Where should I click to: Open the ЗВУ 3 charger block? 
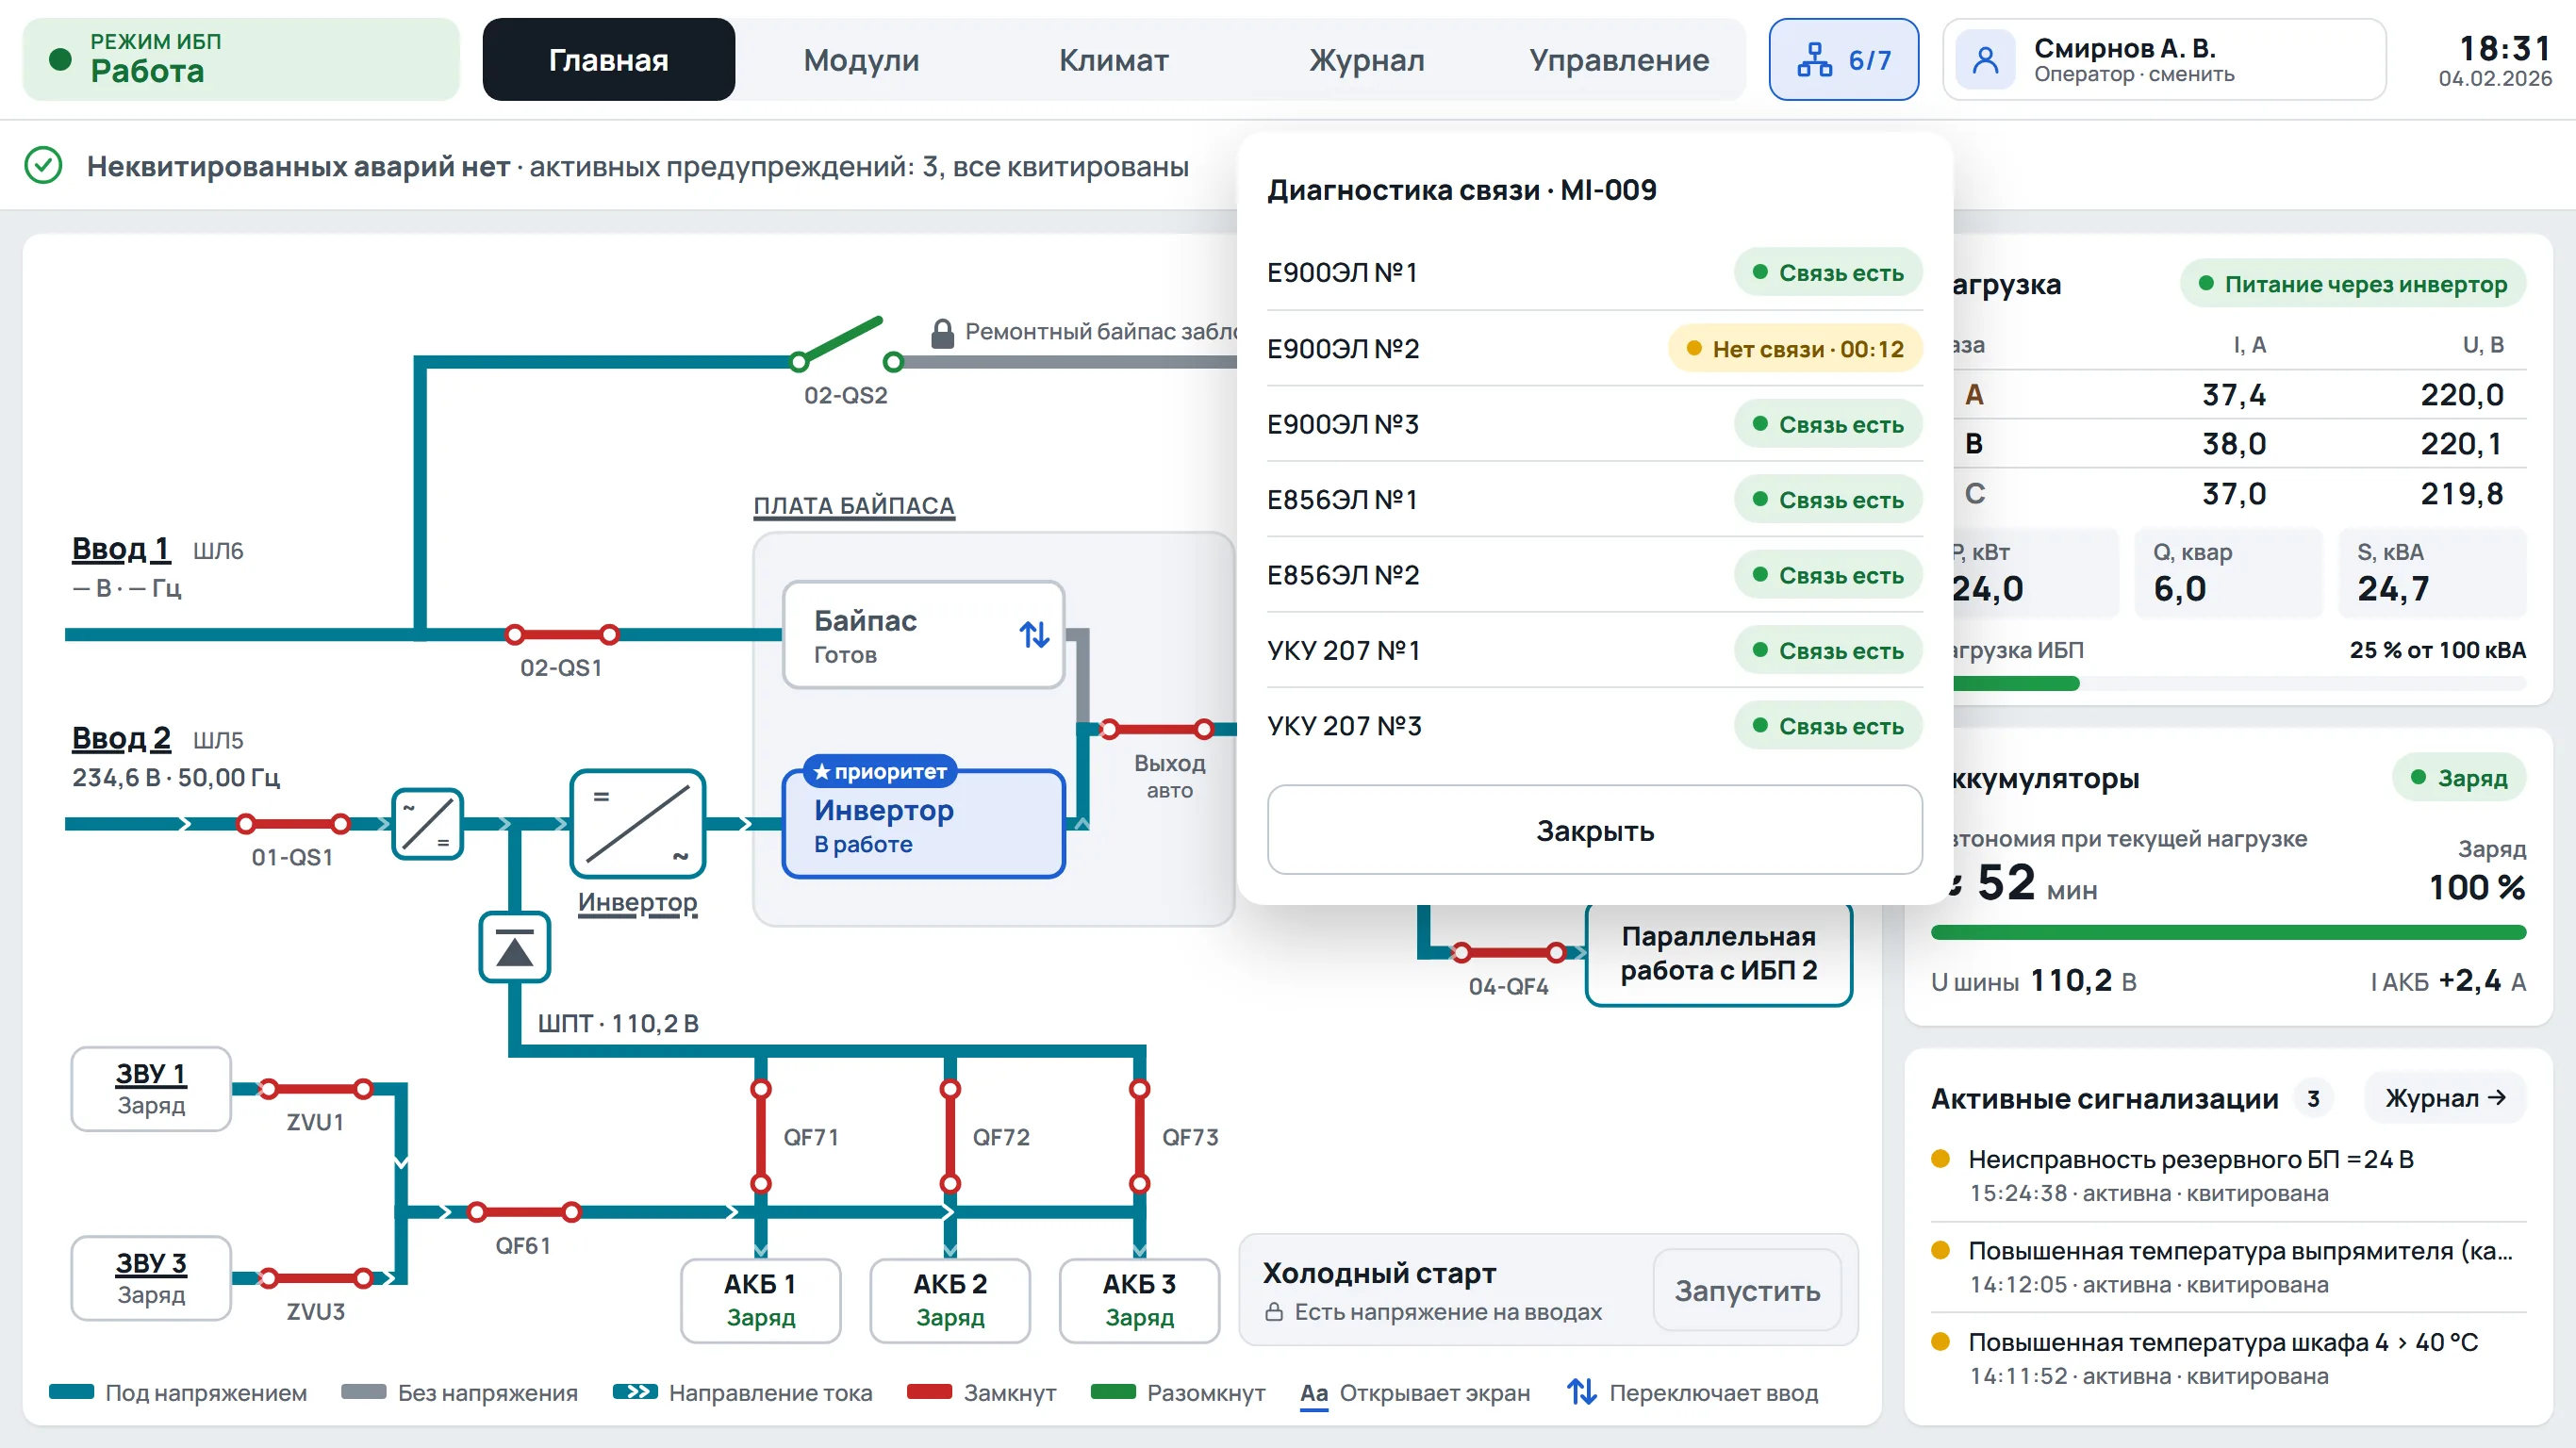(151, 1278)
